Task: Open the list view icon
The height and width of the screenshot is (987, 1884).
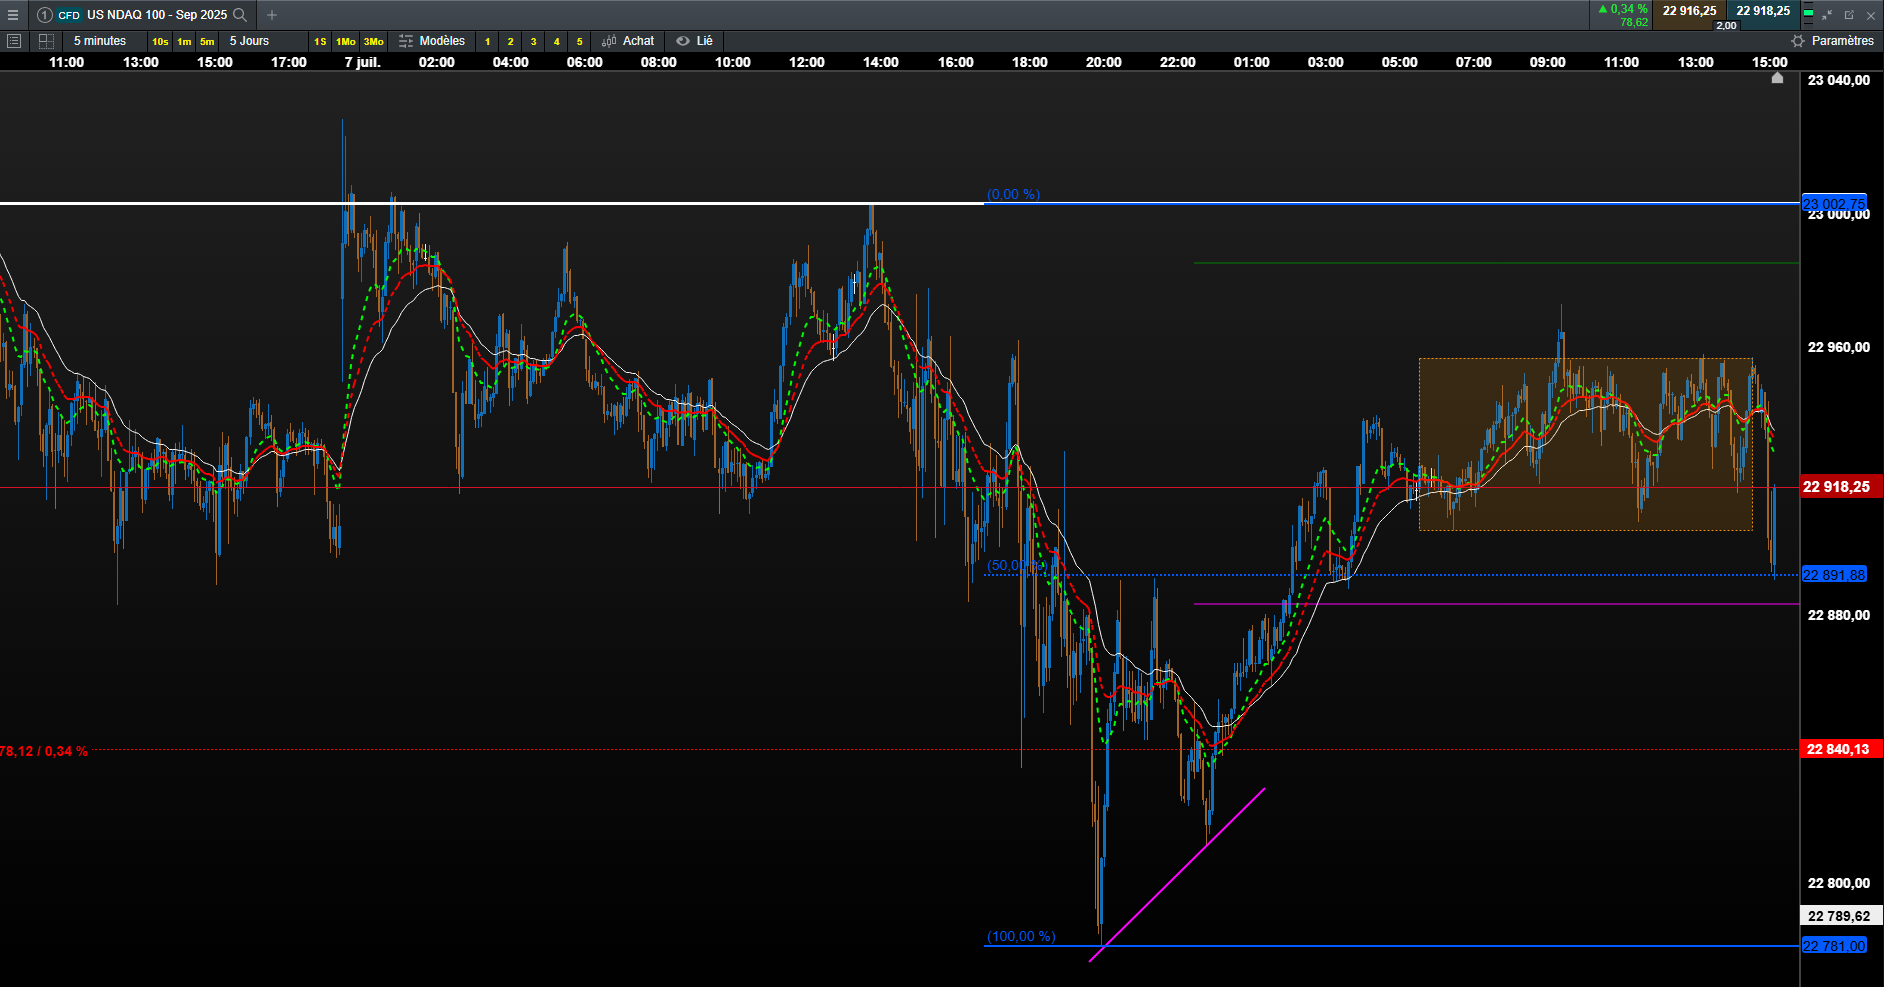Action: (14, 41)
